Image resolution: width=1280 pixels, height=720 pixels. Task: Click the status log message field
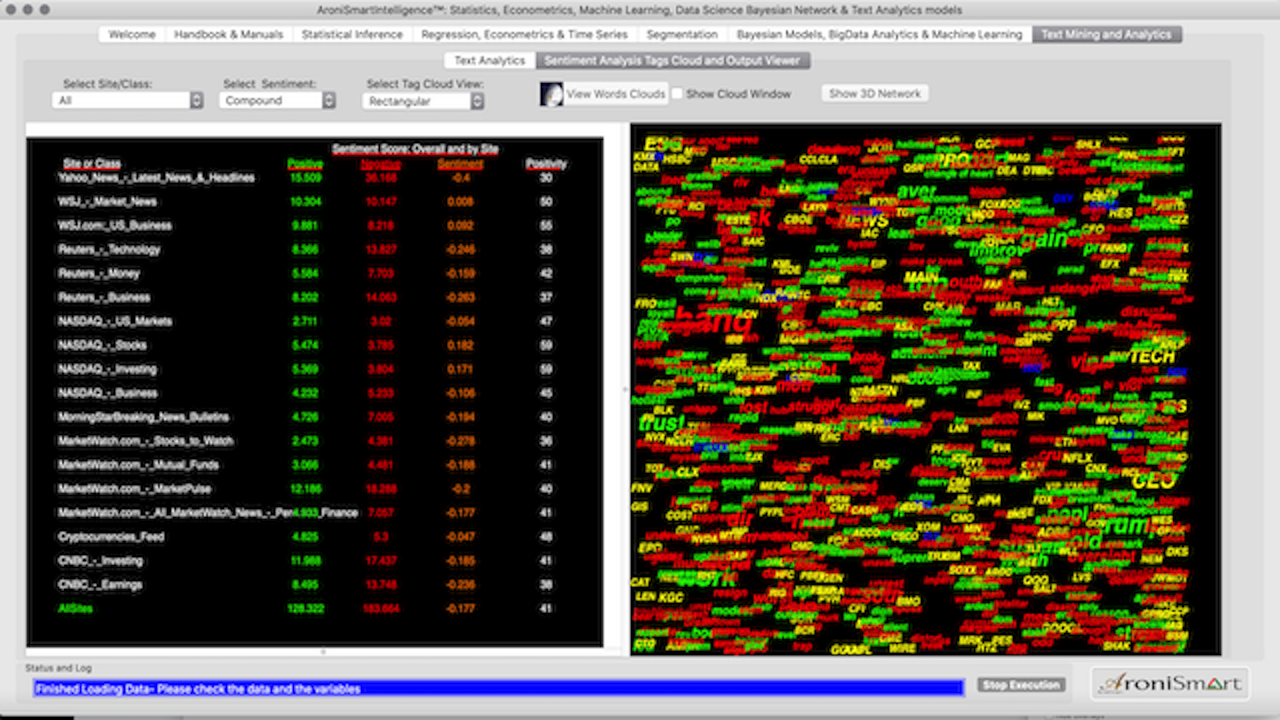[497, 688]
